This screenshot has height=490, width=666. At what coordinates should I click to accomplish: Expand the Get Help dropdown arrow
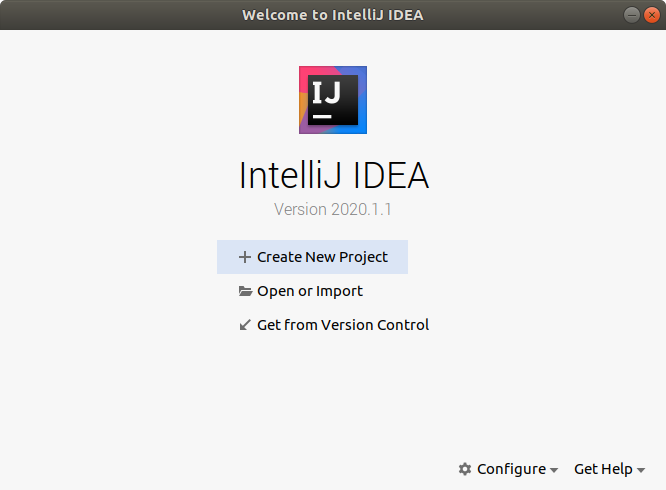pos(641,470)
